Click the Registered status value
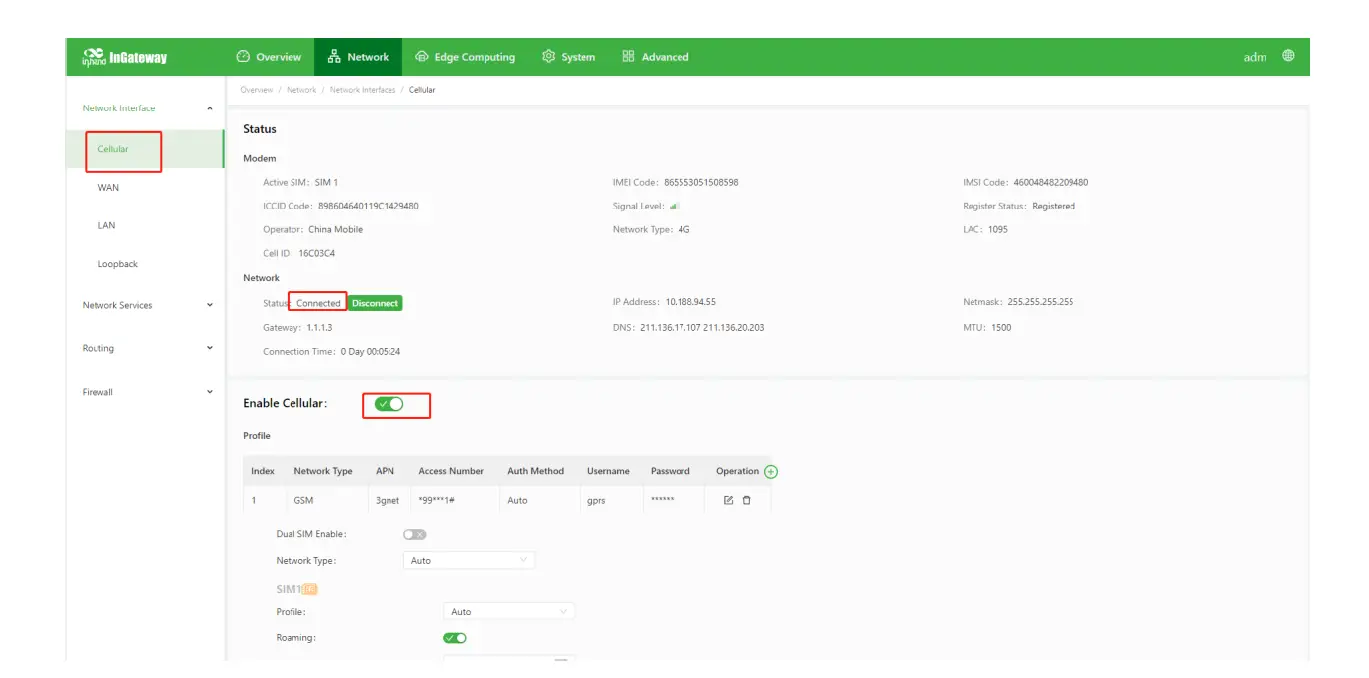 (1053, 206)
